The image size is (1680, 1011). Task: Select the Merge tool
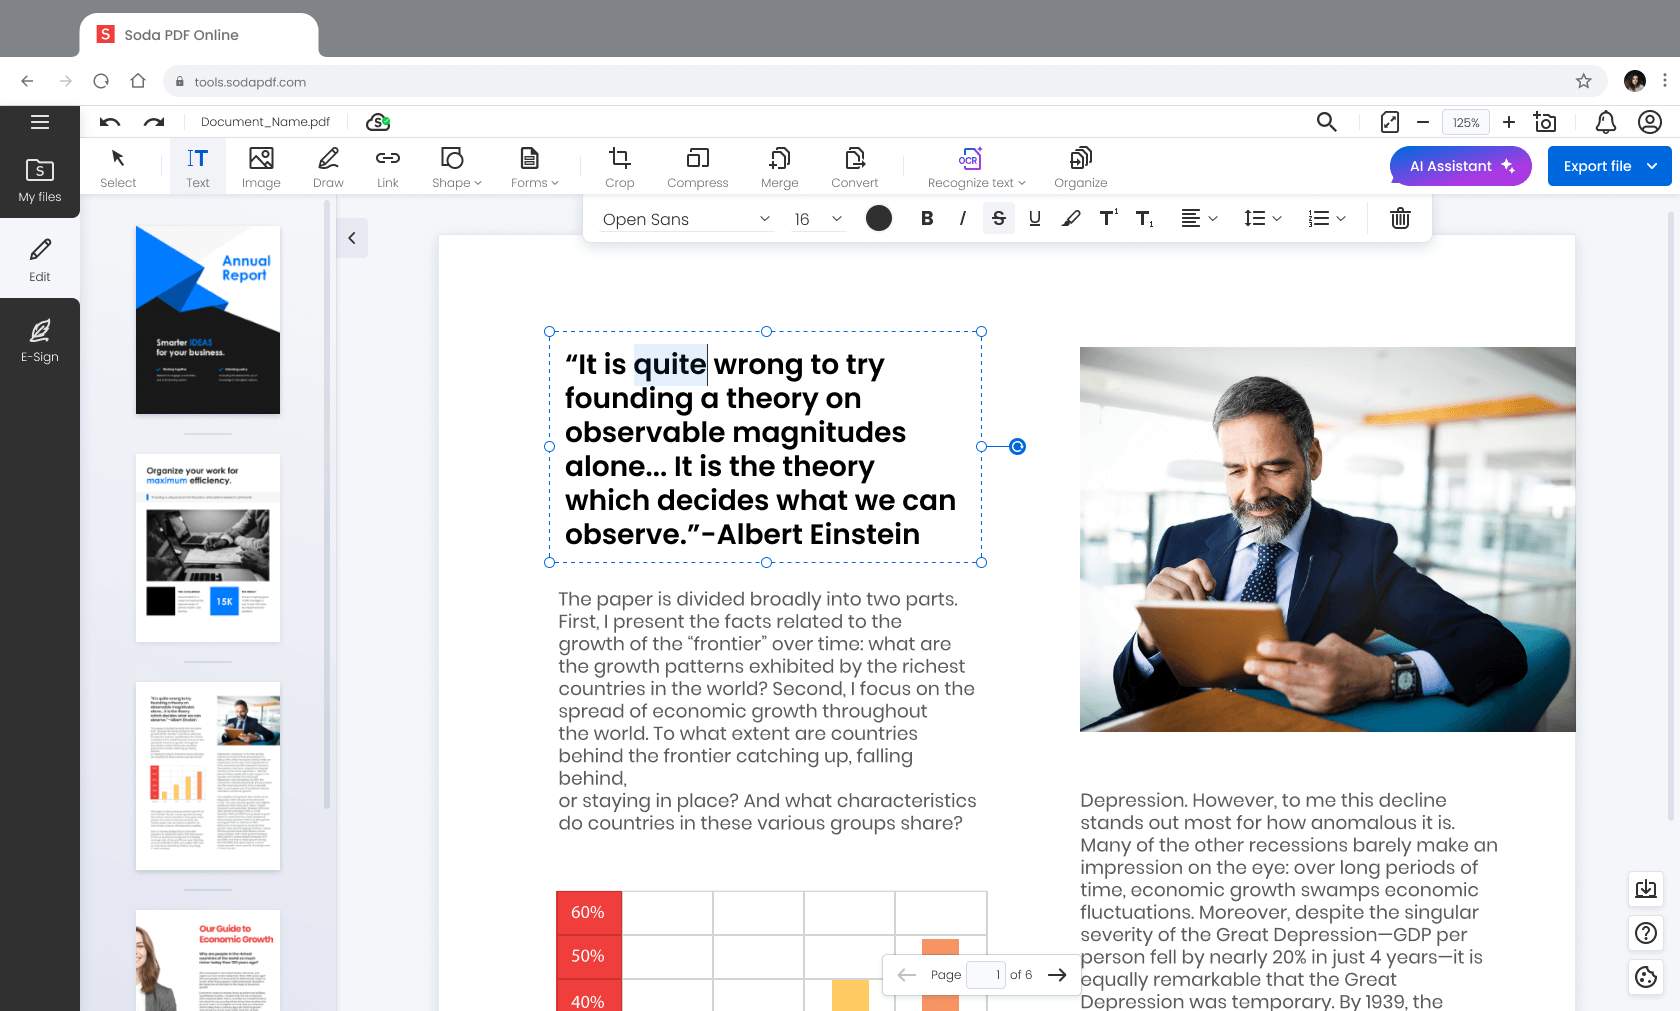tap(779, 166)
